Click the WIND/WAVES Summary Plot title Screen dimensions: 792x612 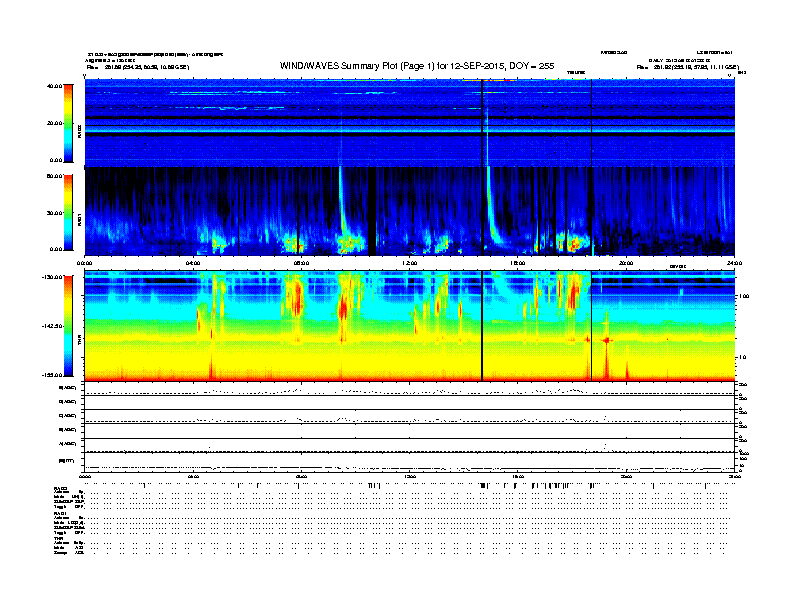click(x=417, y=66)
